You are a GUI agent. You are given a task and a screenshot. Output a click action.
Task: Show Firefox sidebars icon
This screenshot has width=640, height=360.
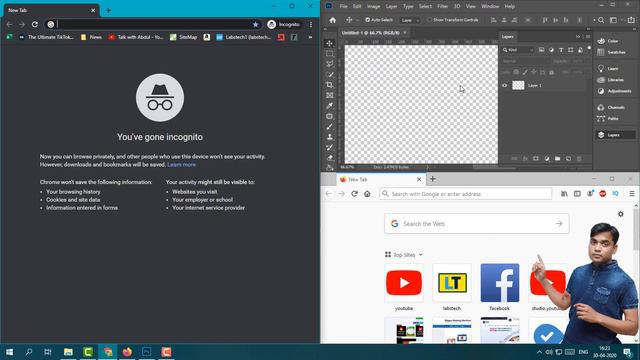click(x=577, y=194)
